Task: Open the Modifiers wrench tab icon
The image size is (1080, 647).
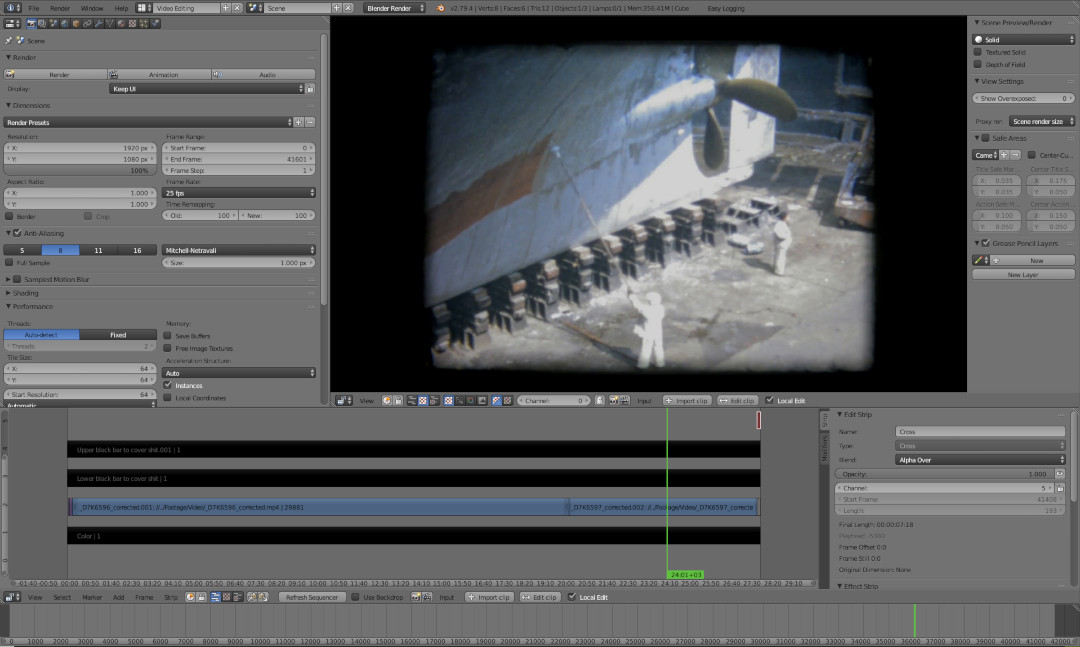Action: coord(98,23)
